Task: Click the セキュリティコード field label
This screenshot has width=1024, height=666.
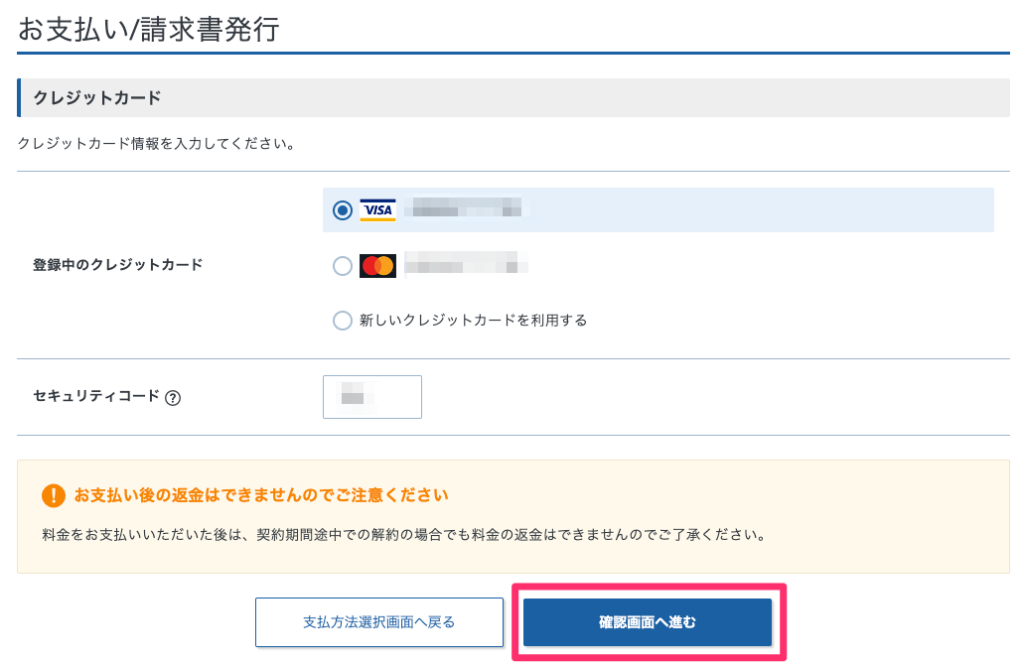Action: (97, 396)
